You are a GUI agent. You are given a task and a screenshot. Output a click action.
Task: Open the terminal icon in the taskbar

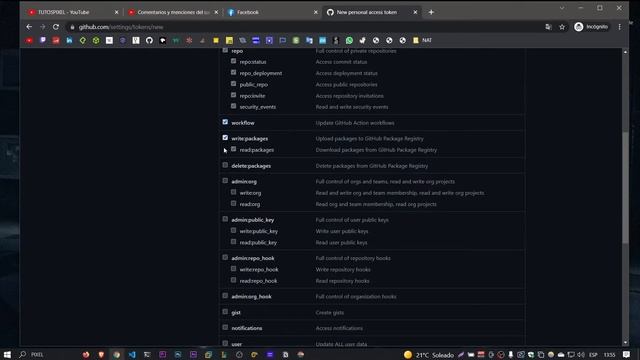[147, 355]
